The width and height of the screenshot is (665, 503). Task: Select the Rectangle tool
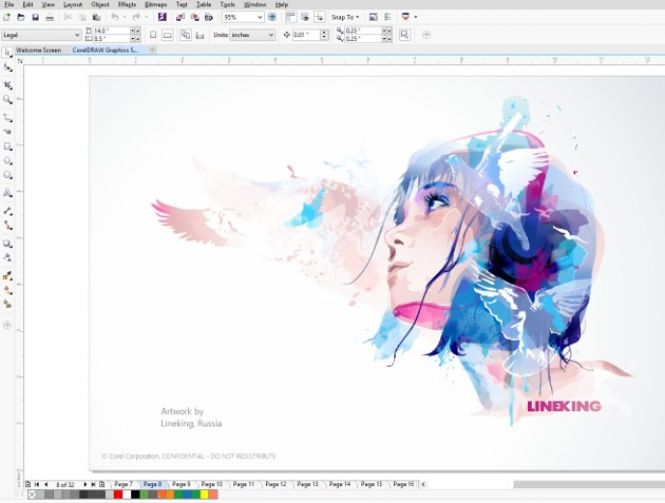click(8, 147)
